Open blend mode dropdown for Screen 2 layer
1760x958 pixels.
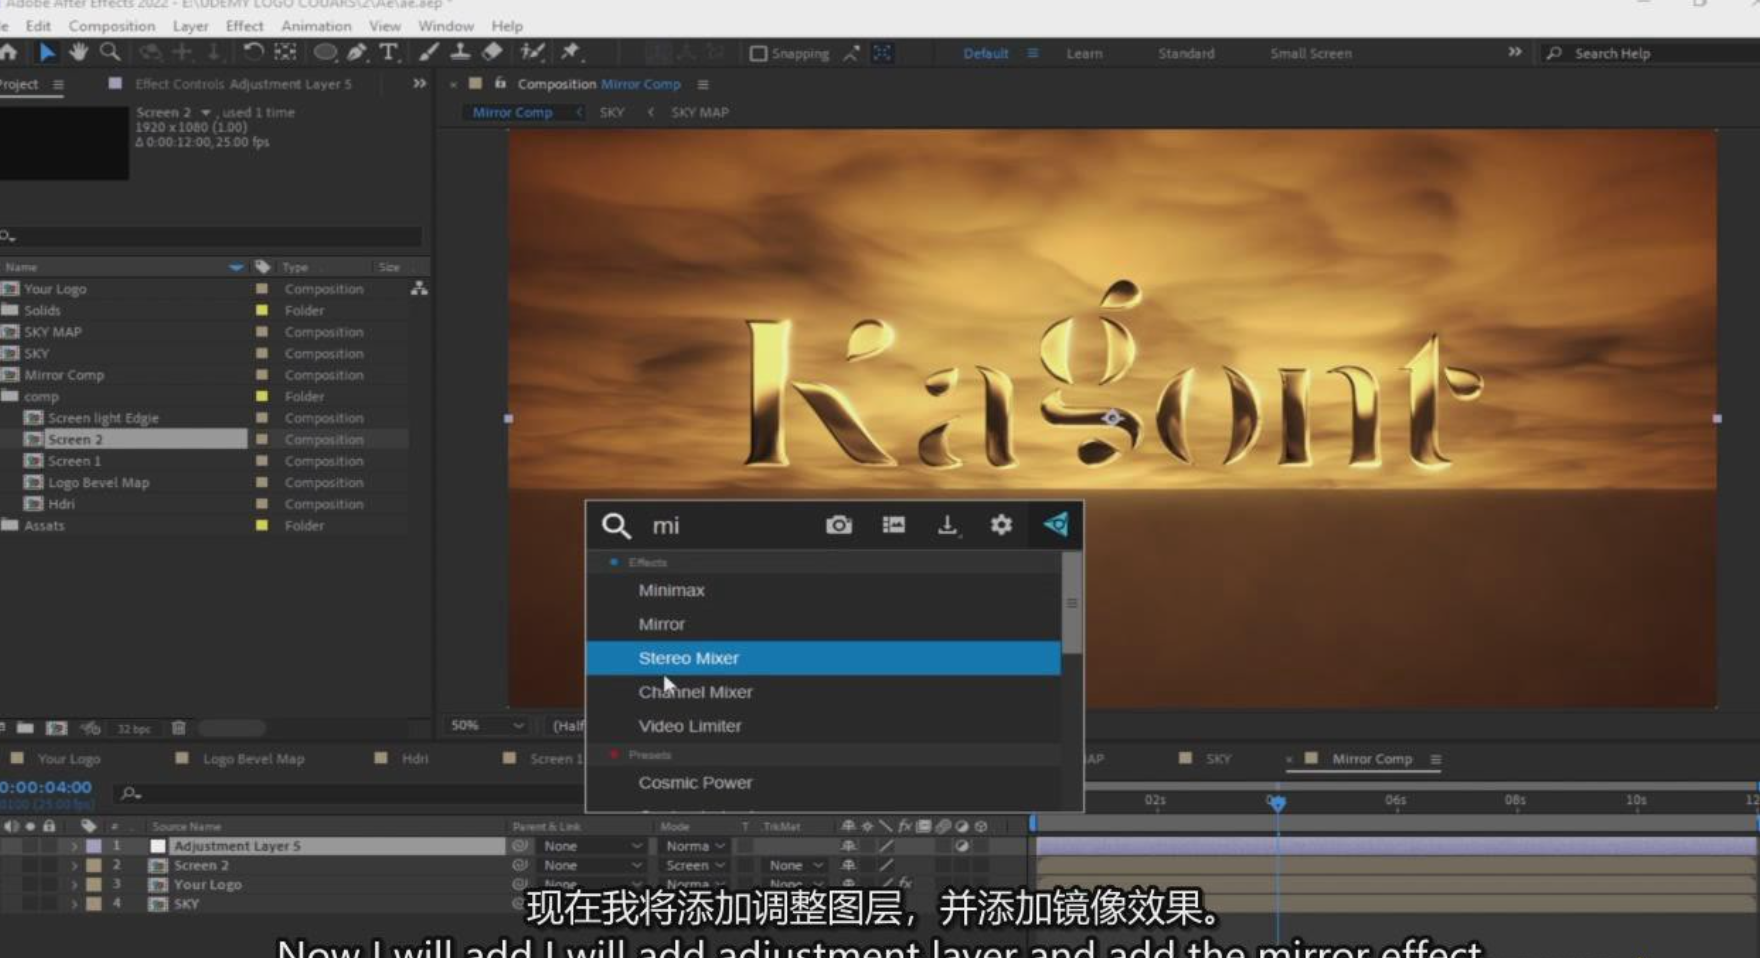(x=695, y=866)
